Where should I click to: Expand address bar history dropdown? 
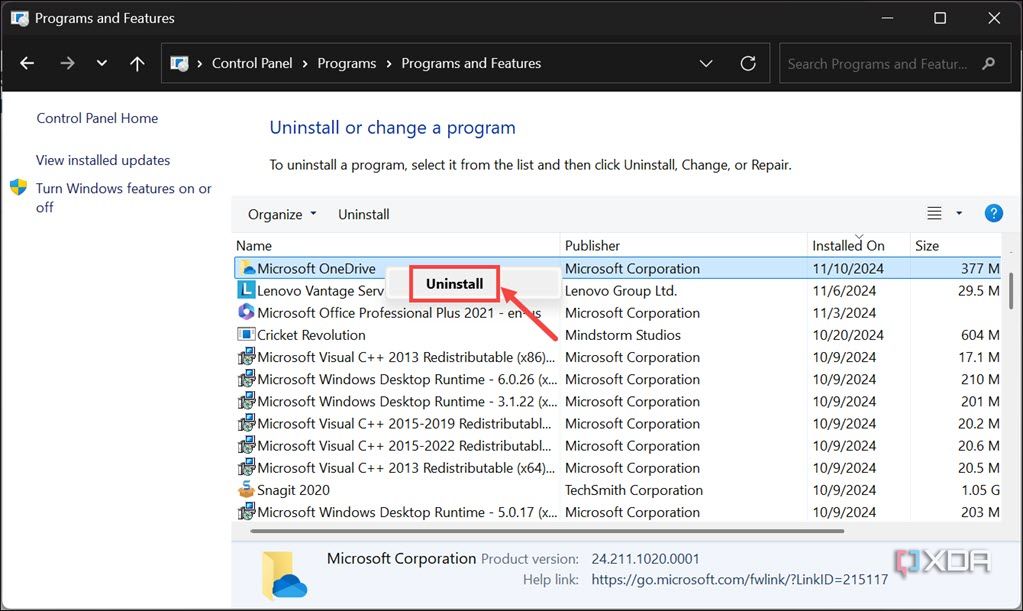tap(706, 63)
